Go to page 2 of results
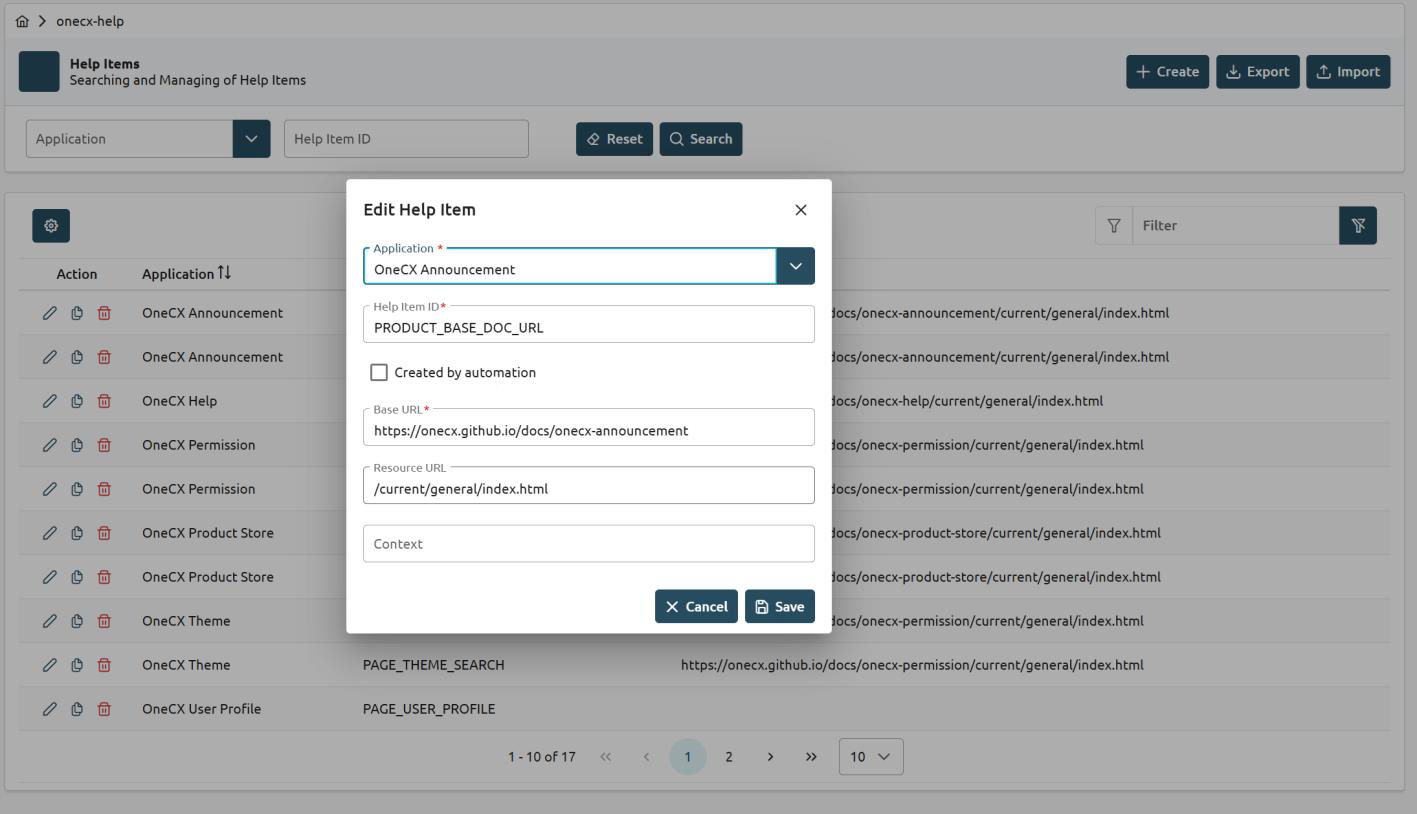 [x=728, y=757]
